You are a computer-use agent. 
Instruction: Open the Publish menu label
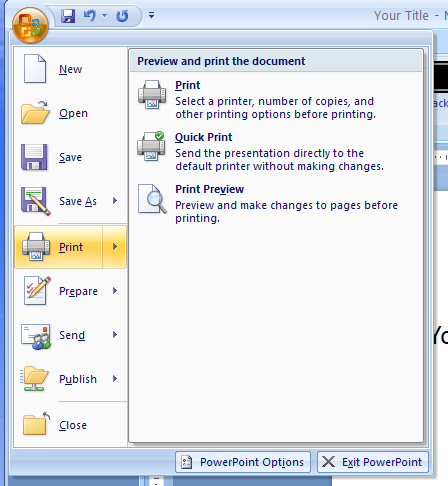tap(78, 379)
